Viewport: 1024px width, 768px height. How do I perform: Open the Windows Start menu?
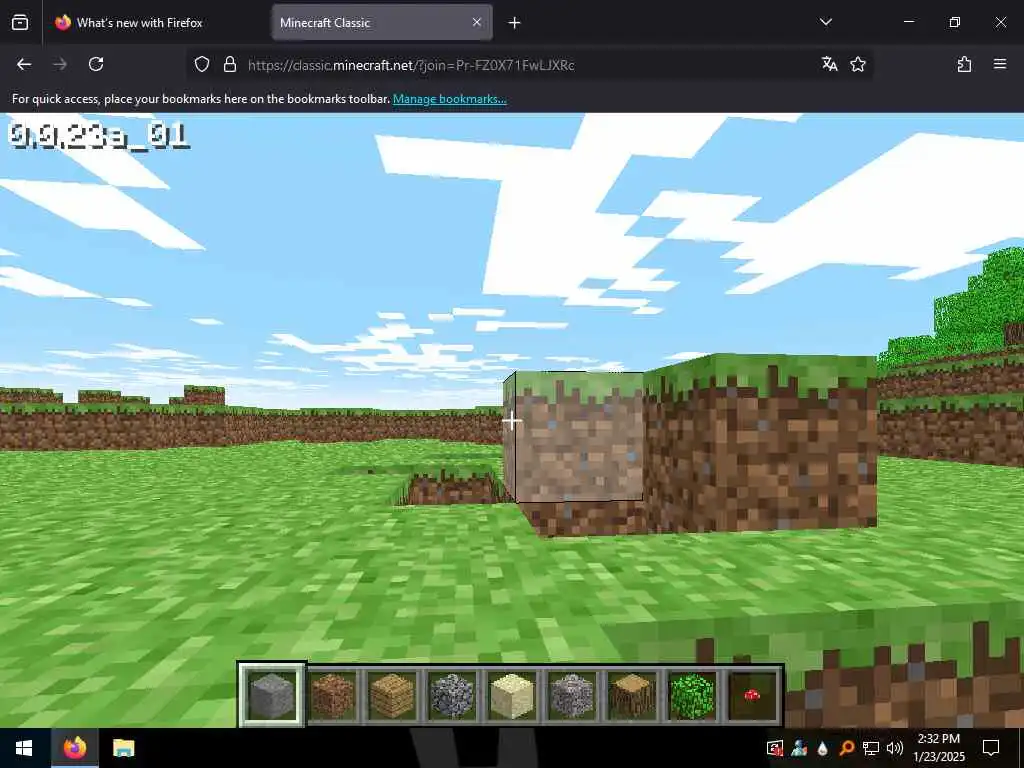point(24,748)
